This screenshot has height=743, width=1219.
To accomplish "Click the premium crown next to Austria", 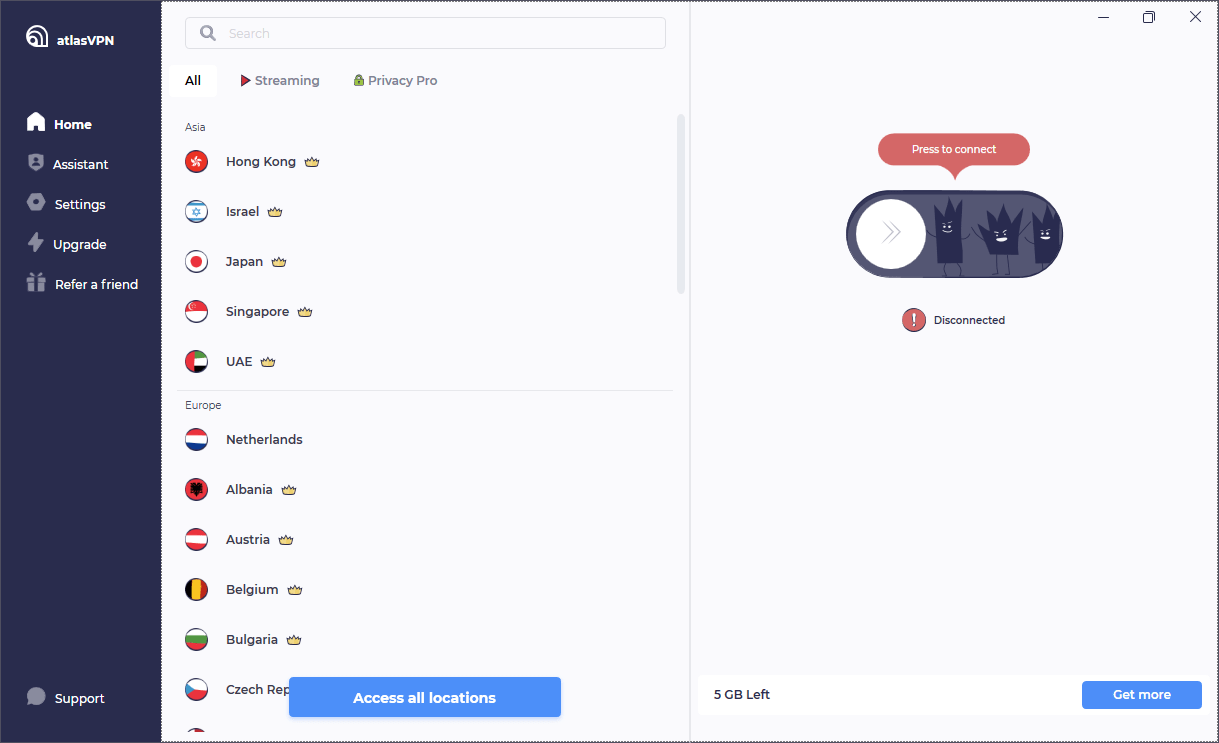I will pyautogui.click(x=286, y=539).
